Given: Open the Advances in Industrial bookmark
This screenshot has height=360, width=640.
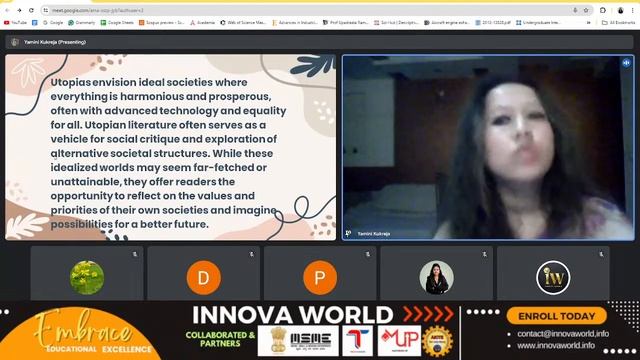Looking at the screenshot, I should click(295, 23).
